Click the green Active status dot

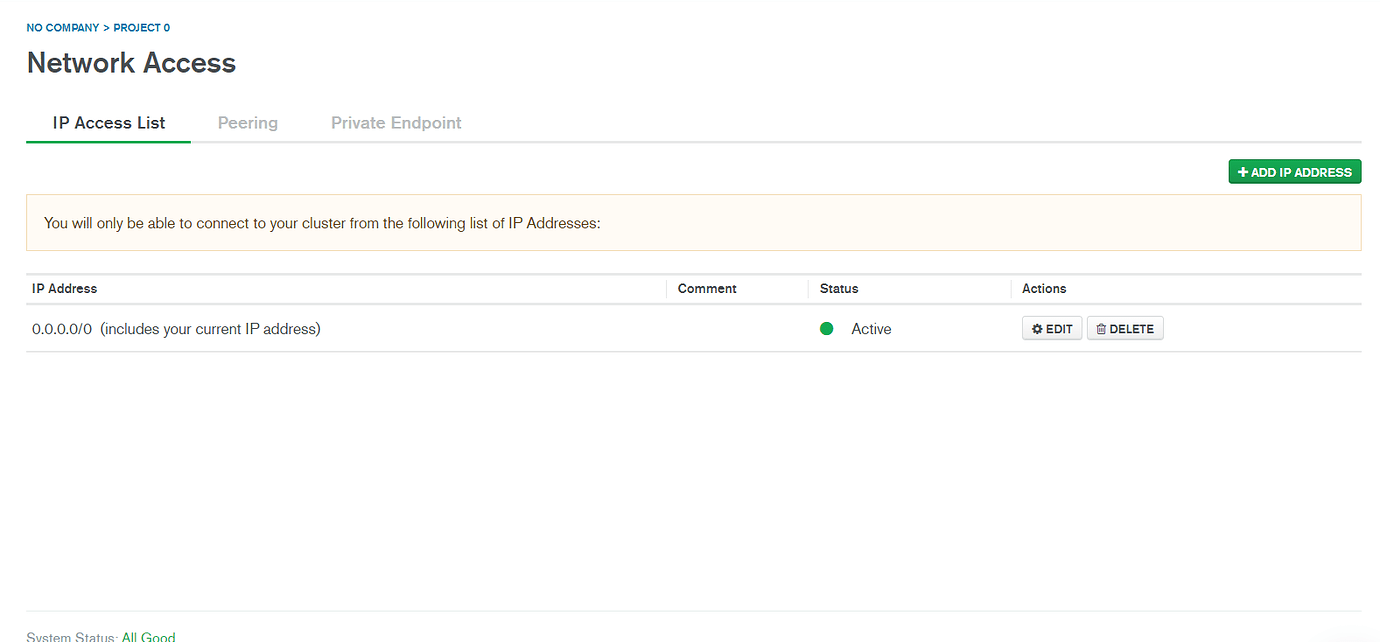(x=826, y=328)
